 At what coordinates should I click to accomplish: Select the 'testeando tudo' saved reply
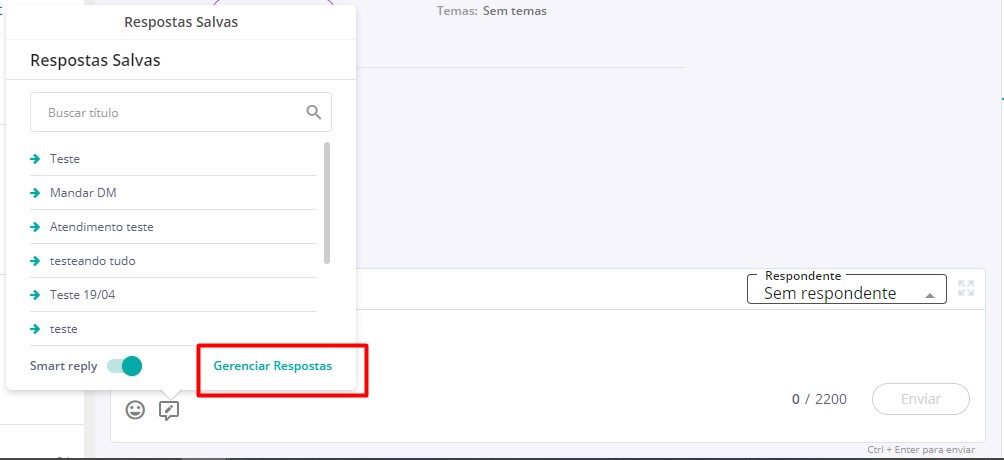174,261
